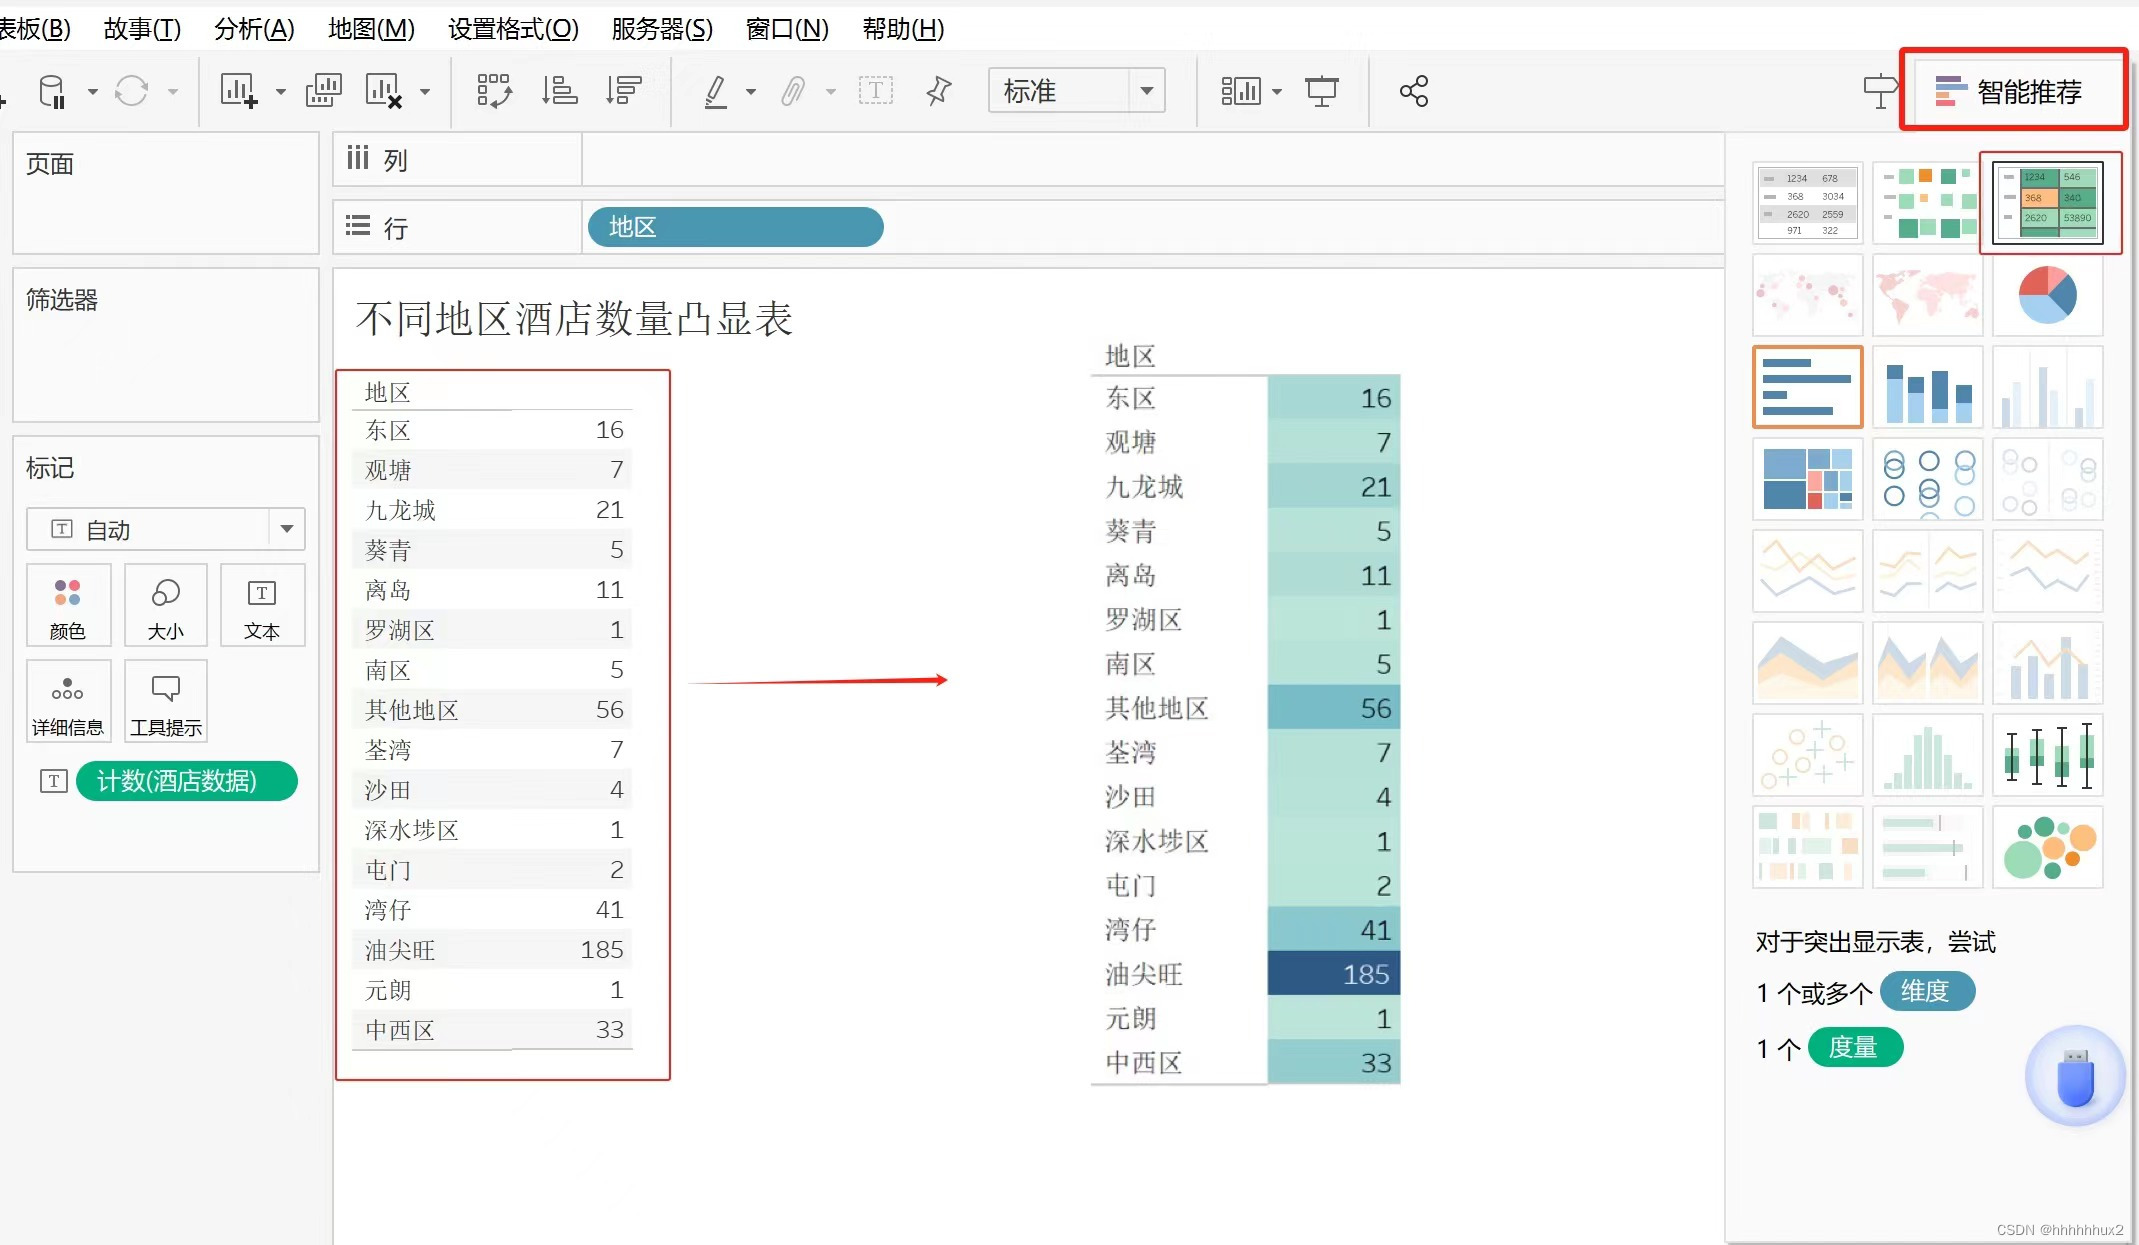Click the 地区 pill on rows shelf
This screenshot has width=2139, height=1245.
[735, 227]
